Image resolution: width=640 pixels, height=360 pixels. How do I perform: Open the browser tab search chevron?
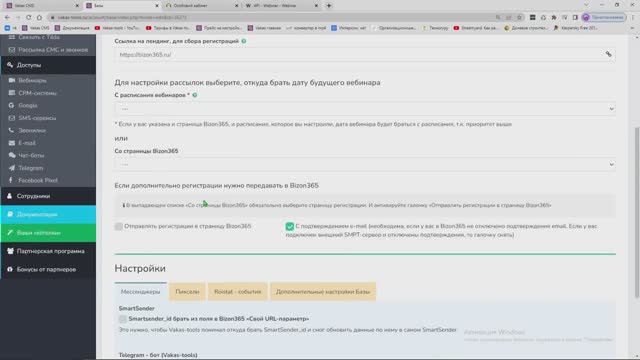coord(586,5)
